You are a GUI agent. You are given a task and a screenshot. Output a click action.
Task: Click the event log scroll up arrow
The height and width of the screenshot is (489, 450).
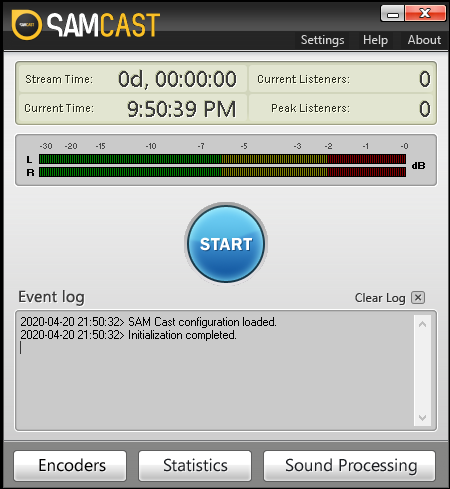(x=422, y=324)
